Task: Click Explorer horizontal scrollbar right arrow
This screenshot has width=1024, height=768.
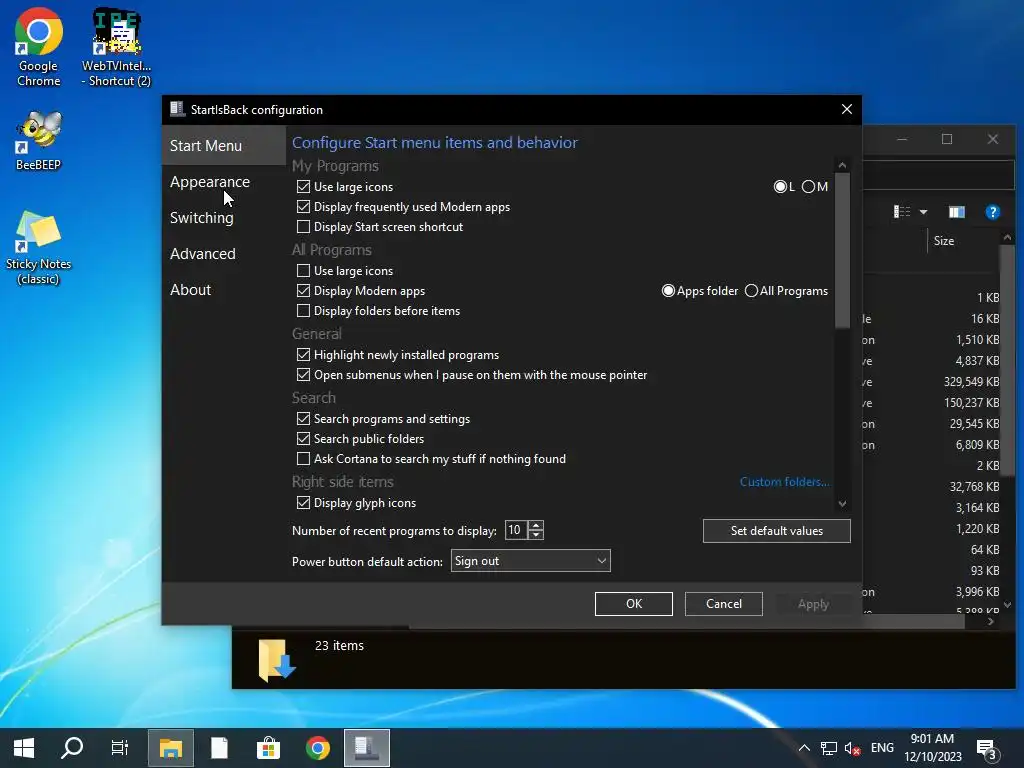Action: tap(991, 621)
